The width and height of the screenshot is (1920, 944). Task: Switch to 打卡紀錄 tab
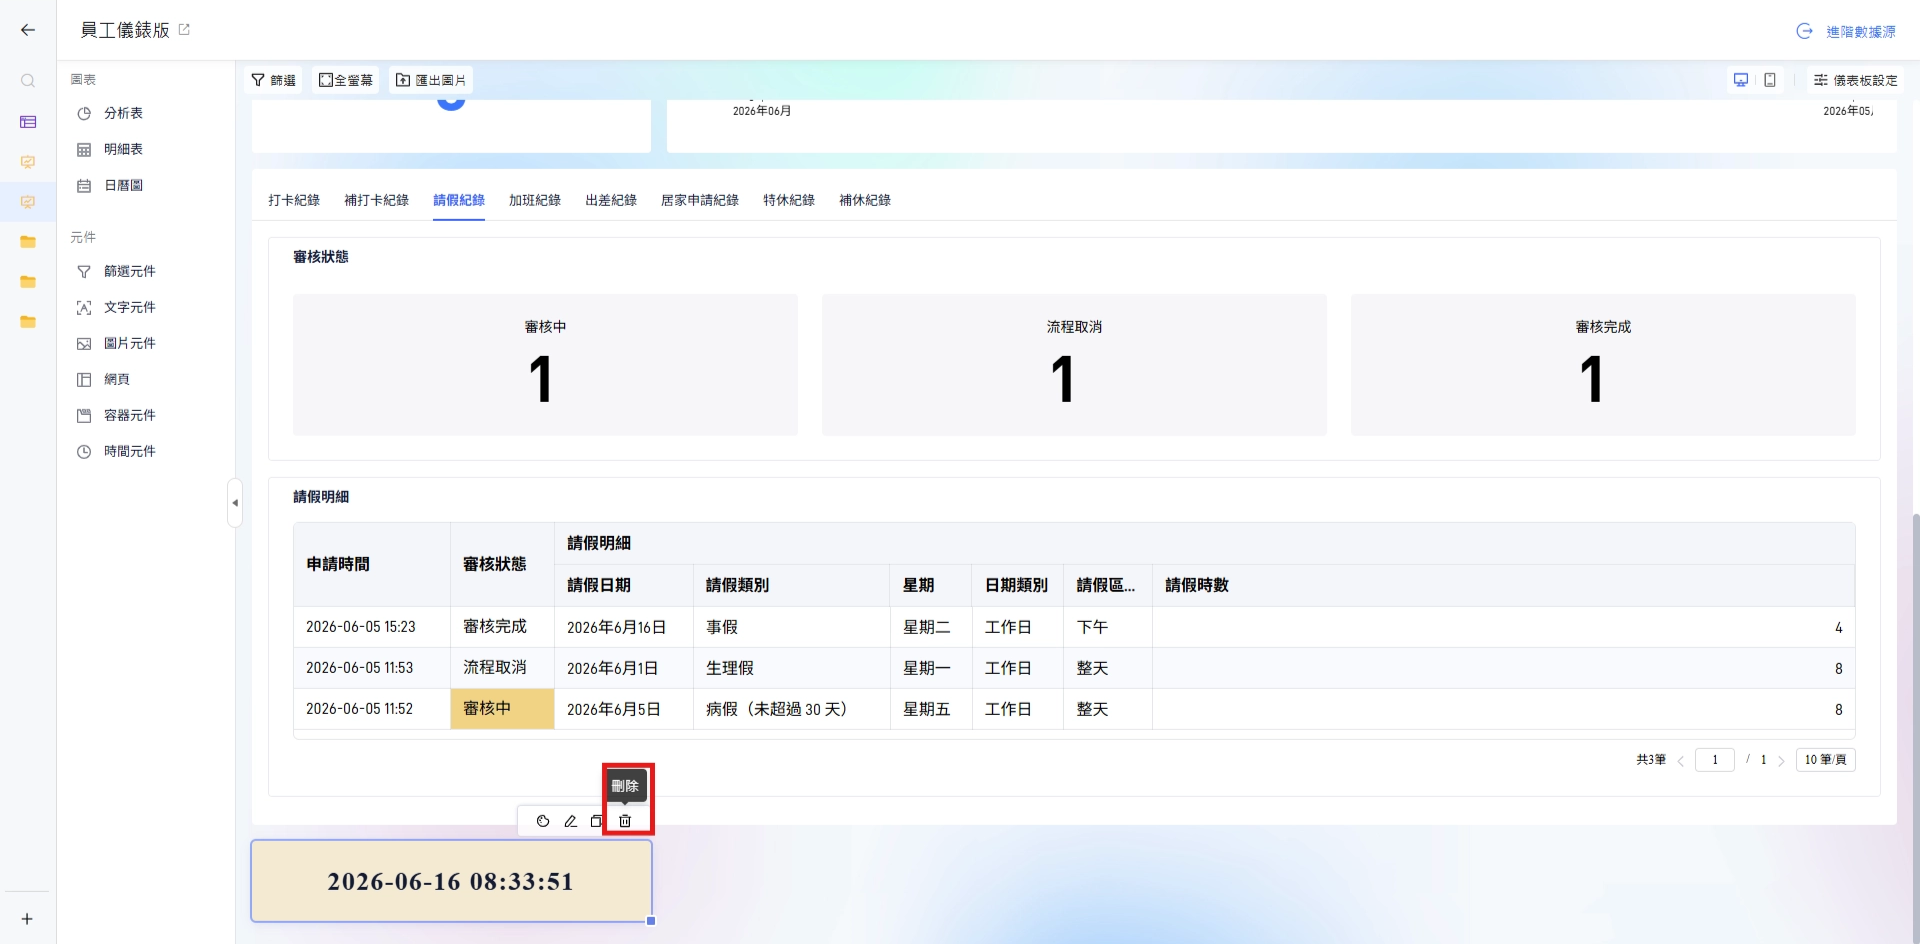point(294,200)
